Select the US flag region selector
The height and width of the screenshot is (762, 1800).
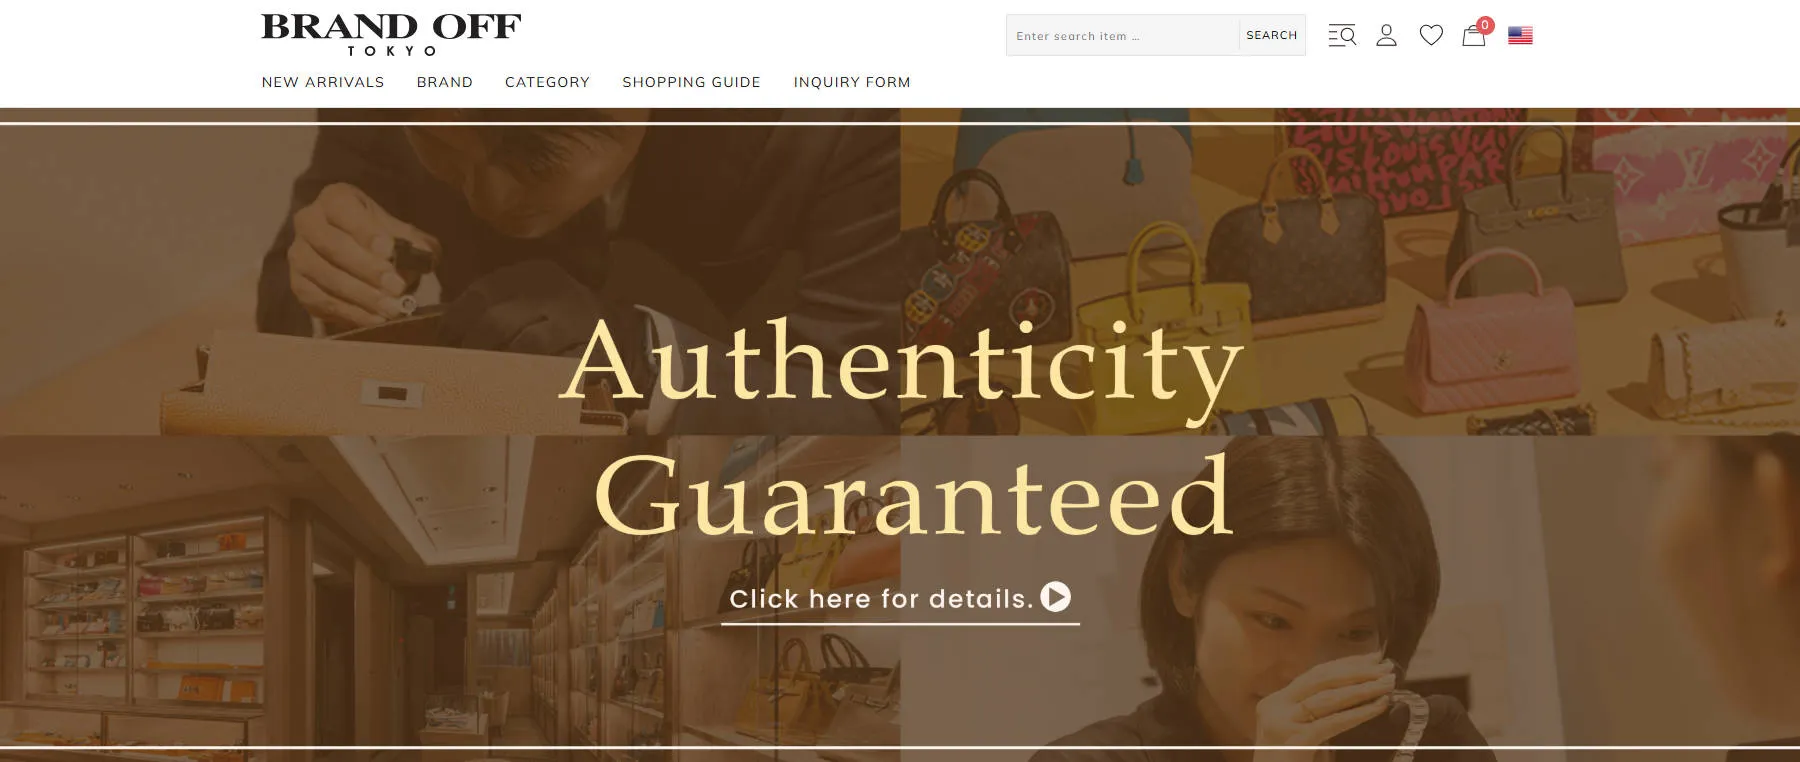click(1520, 36)
